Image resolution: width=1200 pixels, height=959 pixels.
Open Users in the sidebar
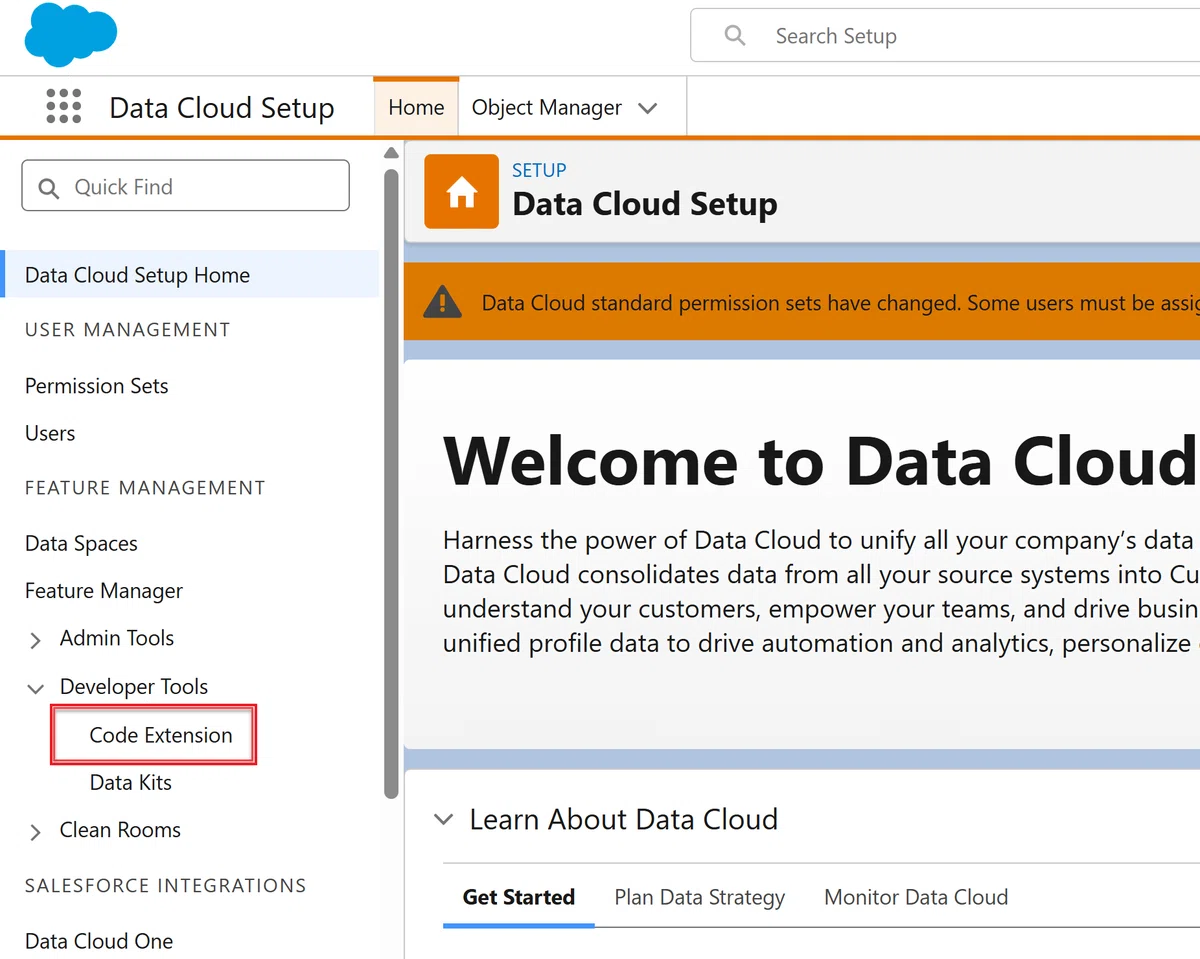pyautogui.click(x=50, y=433)
